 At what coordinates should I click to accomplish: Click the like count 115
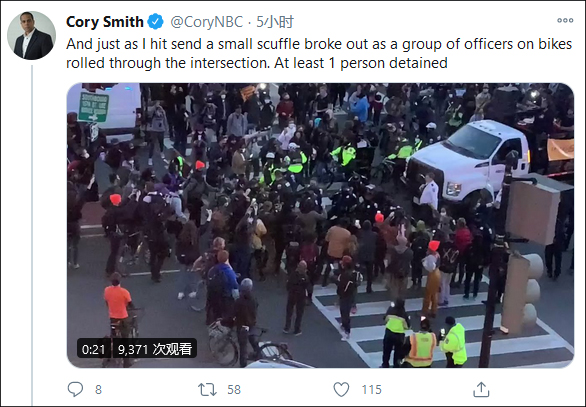[x=371, y=390]
